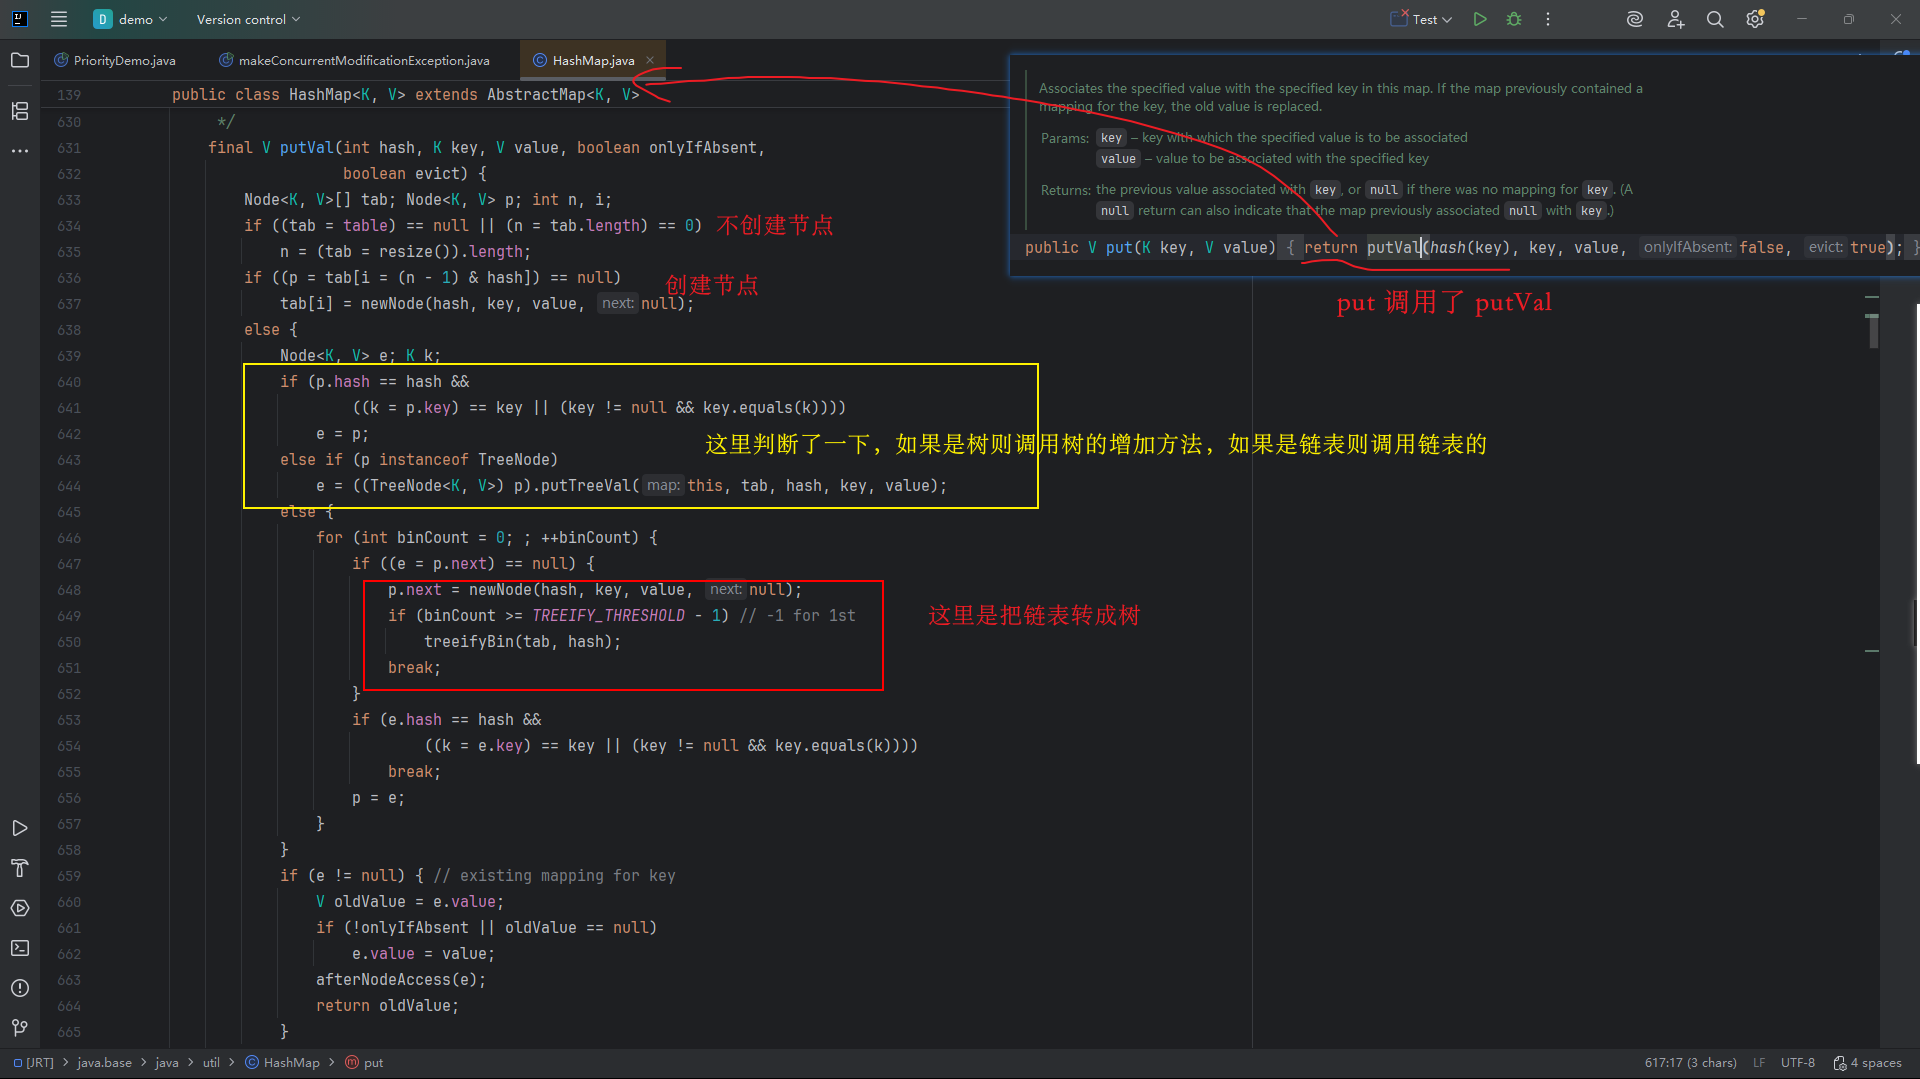The width and height of the screenshot is (1920, 1079).
Task: Open the demo project dropdown
Action: point(131,19)
